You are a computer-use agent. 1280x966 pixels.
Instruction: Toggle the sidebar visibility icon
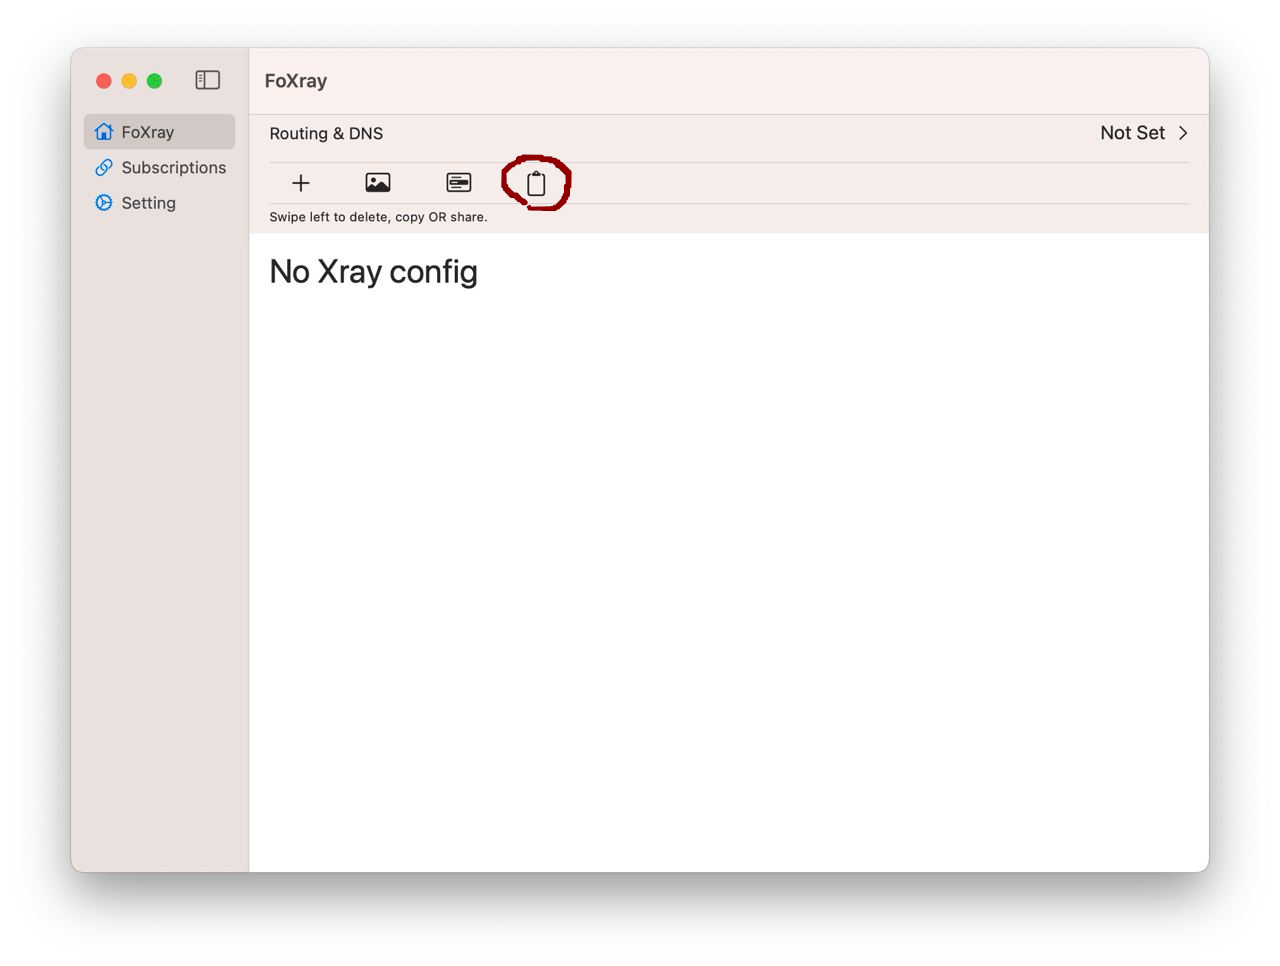tap(208, 80)
